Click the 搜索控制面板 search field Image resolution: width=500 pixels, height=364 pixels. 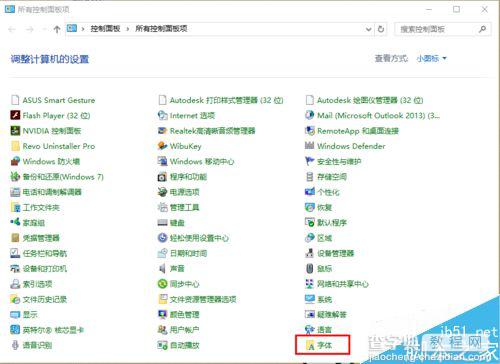[x=442, y=29]
